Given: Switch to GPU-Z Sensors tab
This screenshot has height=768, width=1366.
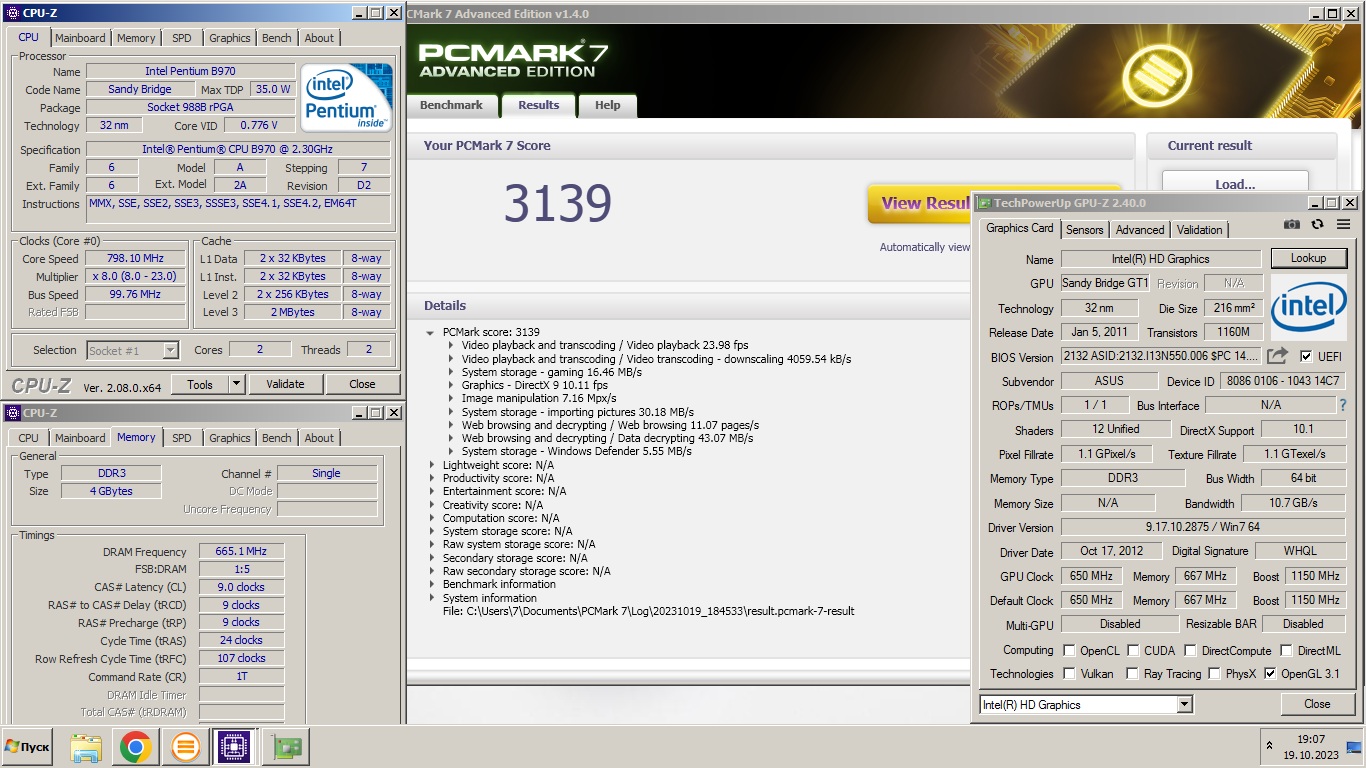Looking at the screenshot, I should pos(1084,229).
